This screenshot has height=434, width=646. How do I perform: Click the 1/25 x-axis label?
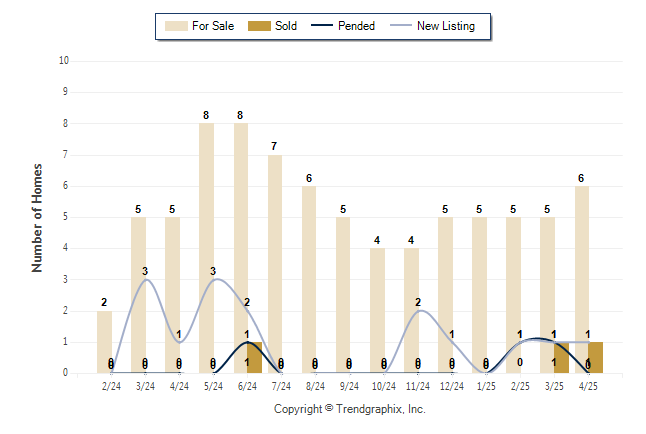pos(486,387)
